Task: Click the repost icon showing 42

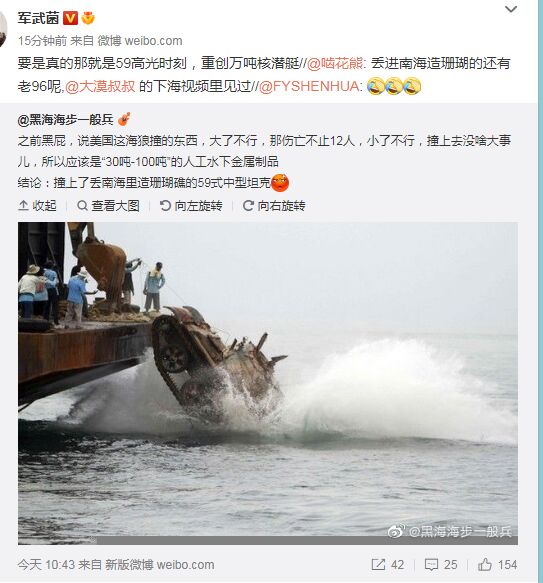Action: click(x=388, y=565)
